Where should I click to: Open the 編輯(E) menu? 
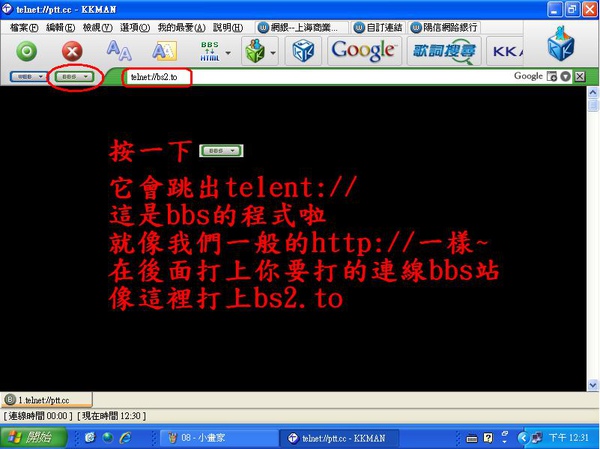click(x=60, y=28)
